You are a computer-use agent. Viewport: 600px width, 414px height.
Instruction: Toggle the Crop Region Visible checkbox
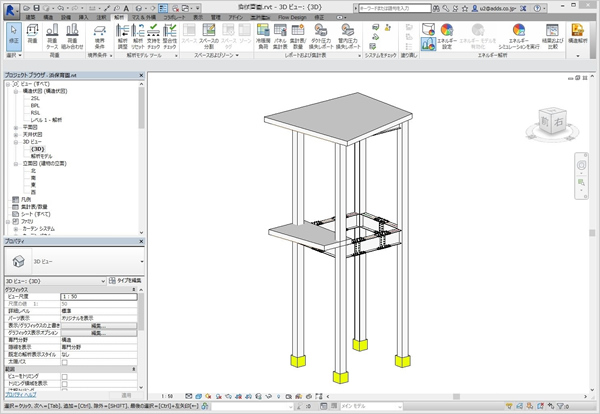65,384
